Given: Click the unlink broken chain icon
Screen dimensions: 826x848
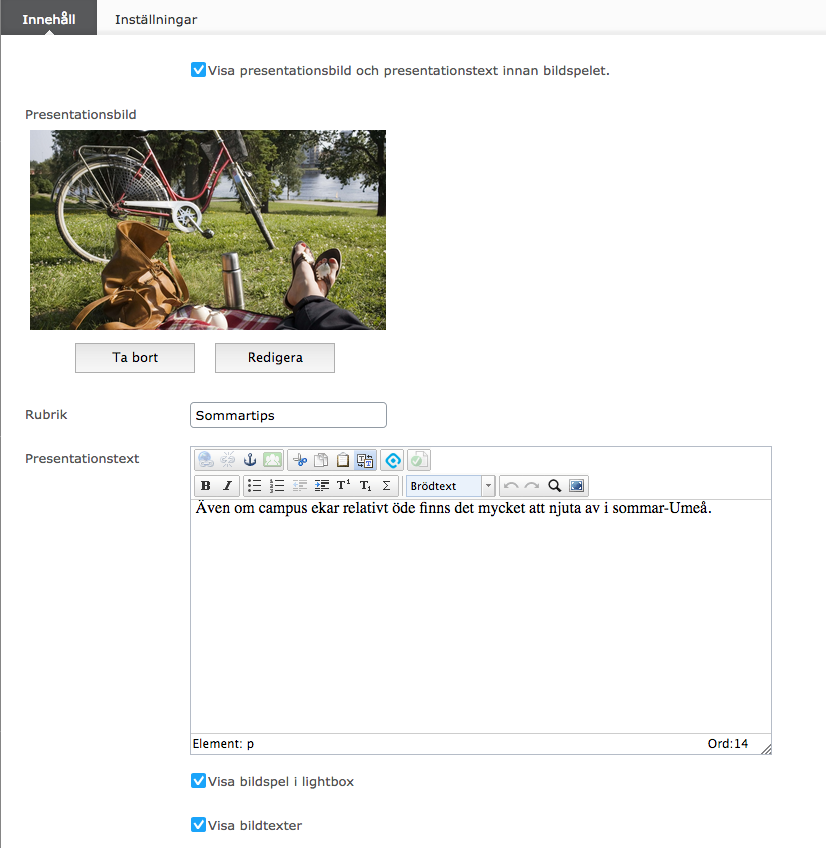Looking at the screenshot, I should point(228,460).
